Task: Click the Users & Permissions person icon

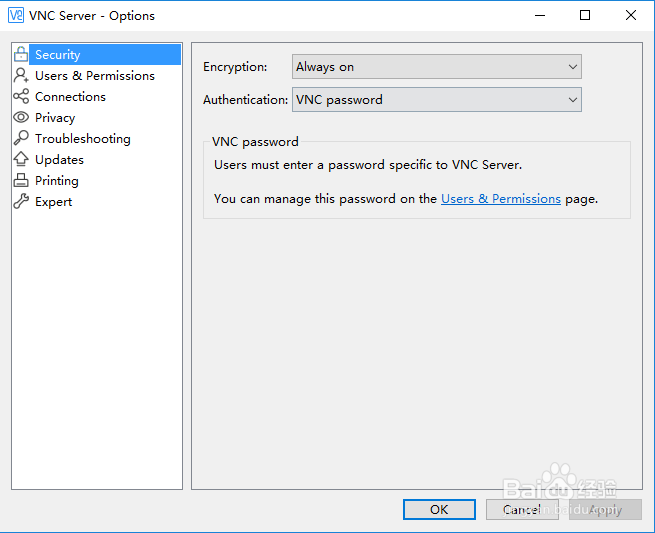Action: point(21,76)
